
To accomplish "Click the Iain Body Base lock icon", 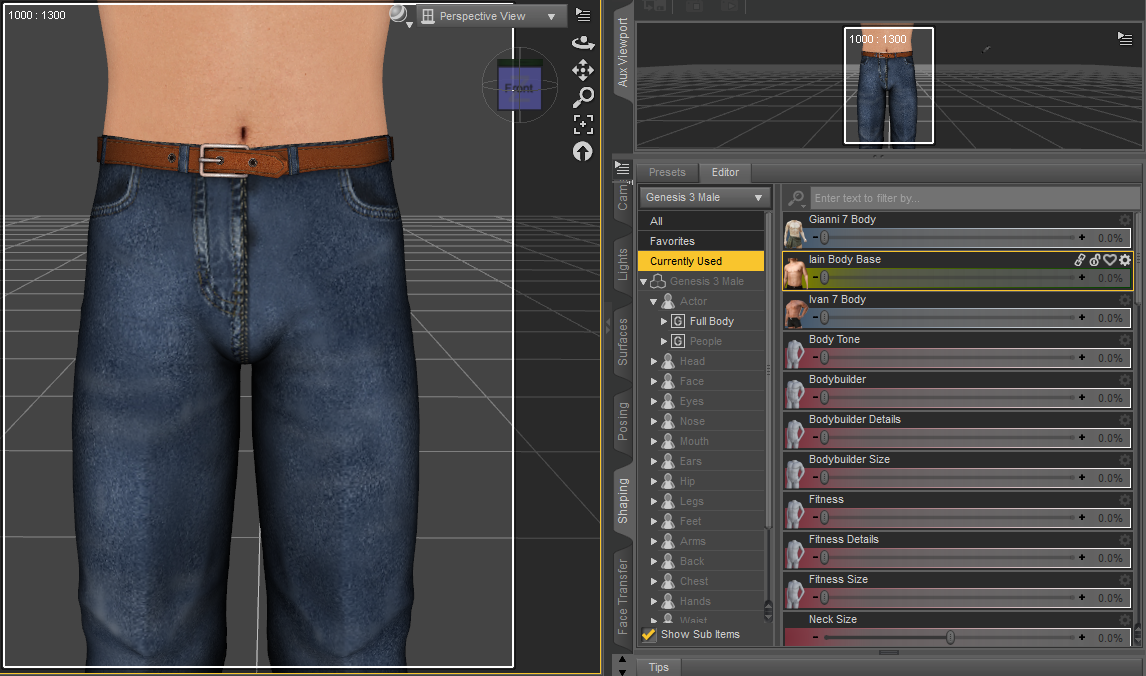I will [1095, 259].
